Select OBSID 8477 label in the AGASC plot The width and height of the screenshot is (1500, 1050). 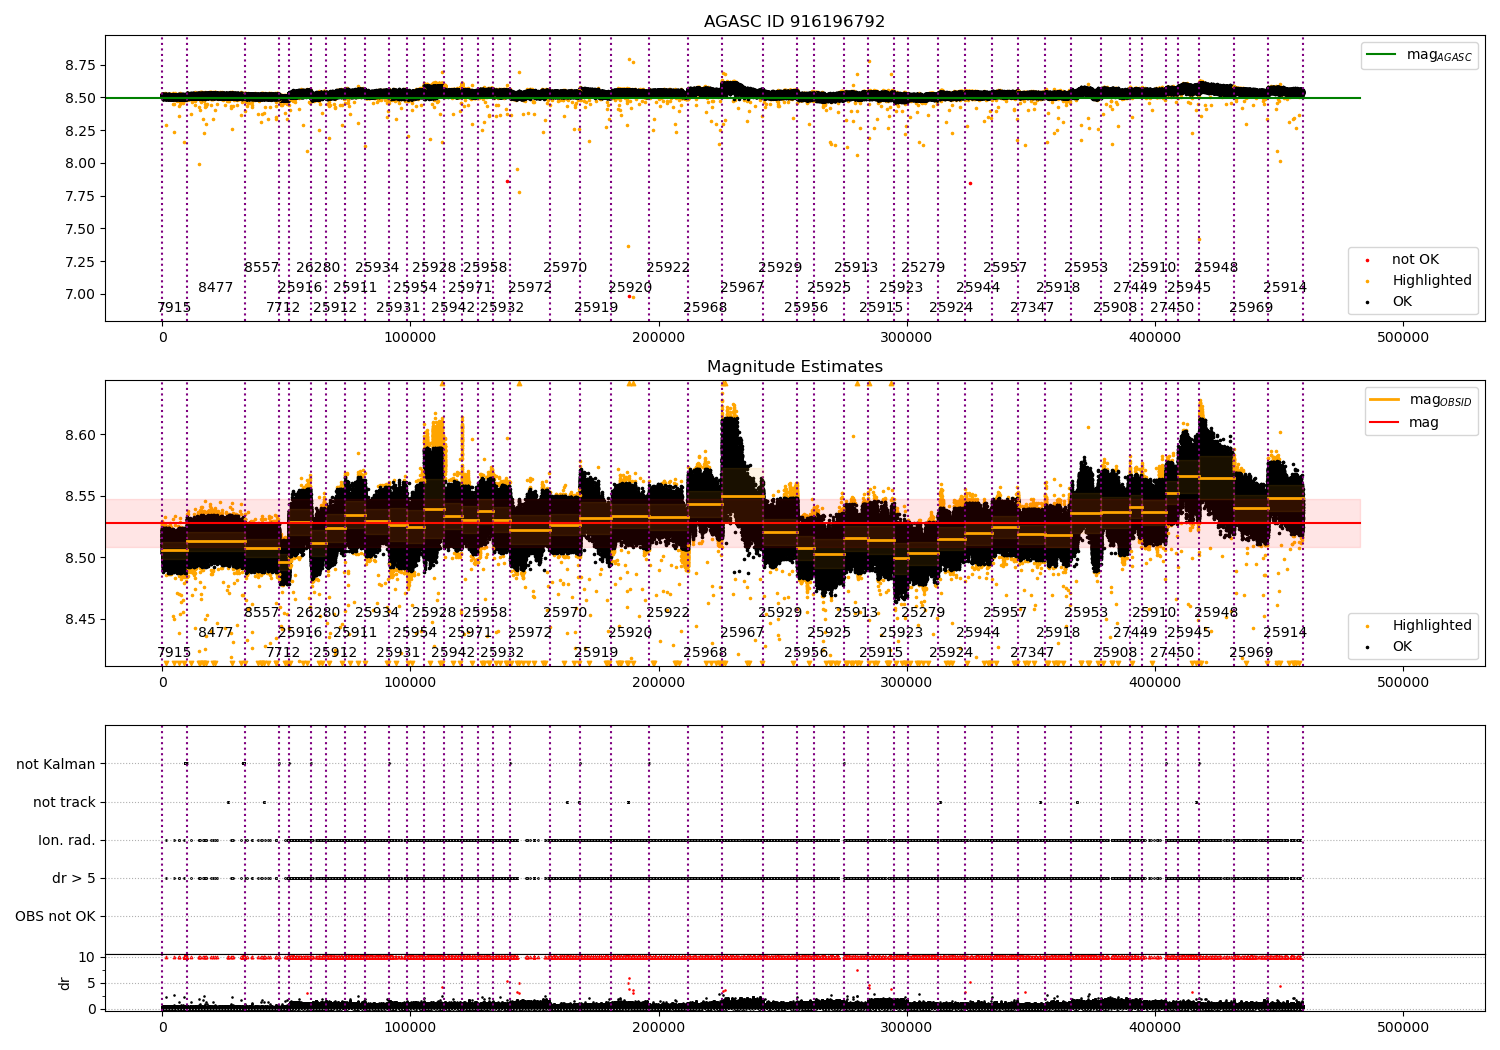pos(215,287)
